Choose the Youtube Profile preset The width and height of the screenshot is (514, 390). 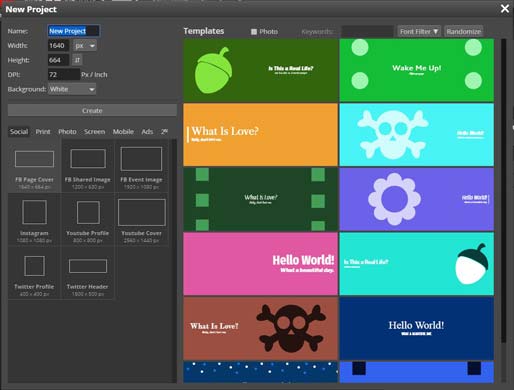coord(88,220)
